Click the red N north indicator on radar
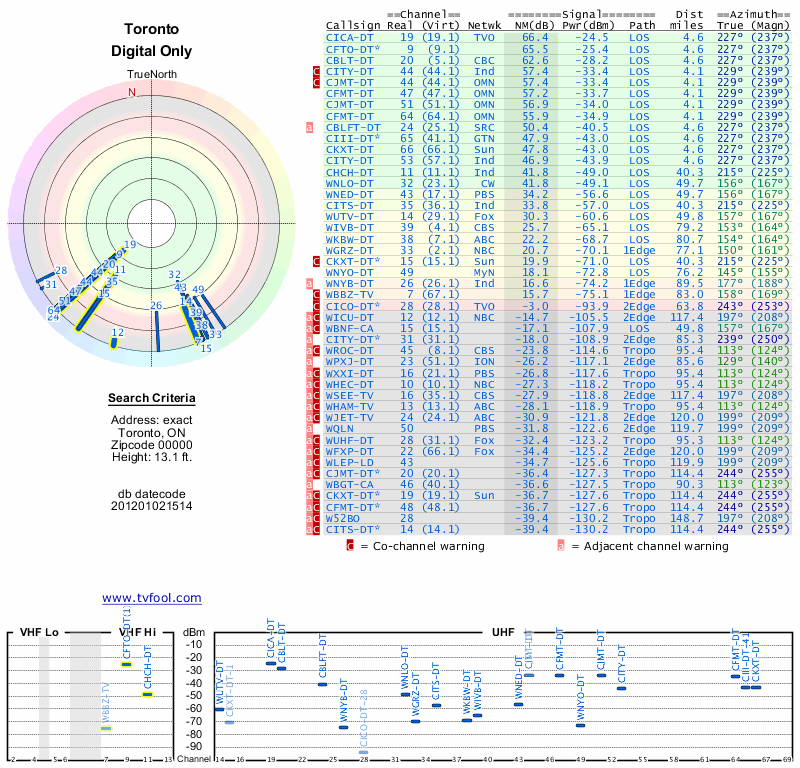 (132, 92)
